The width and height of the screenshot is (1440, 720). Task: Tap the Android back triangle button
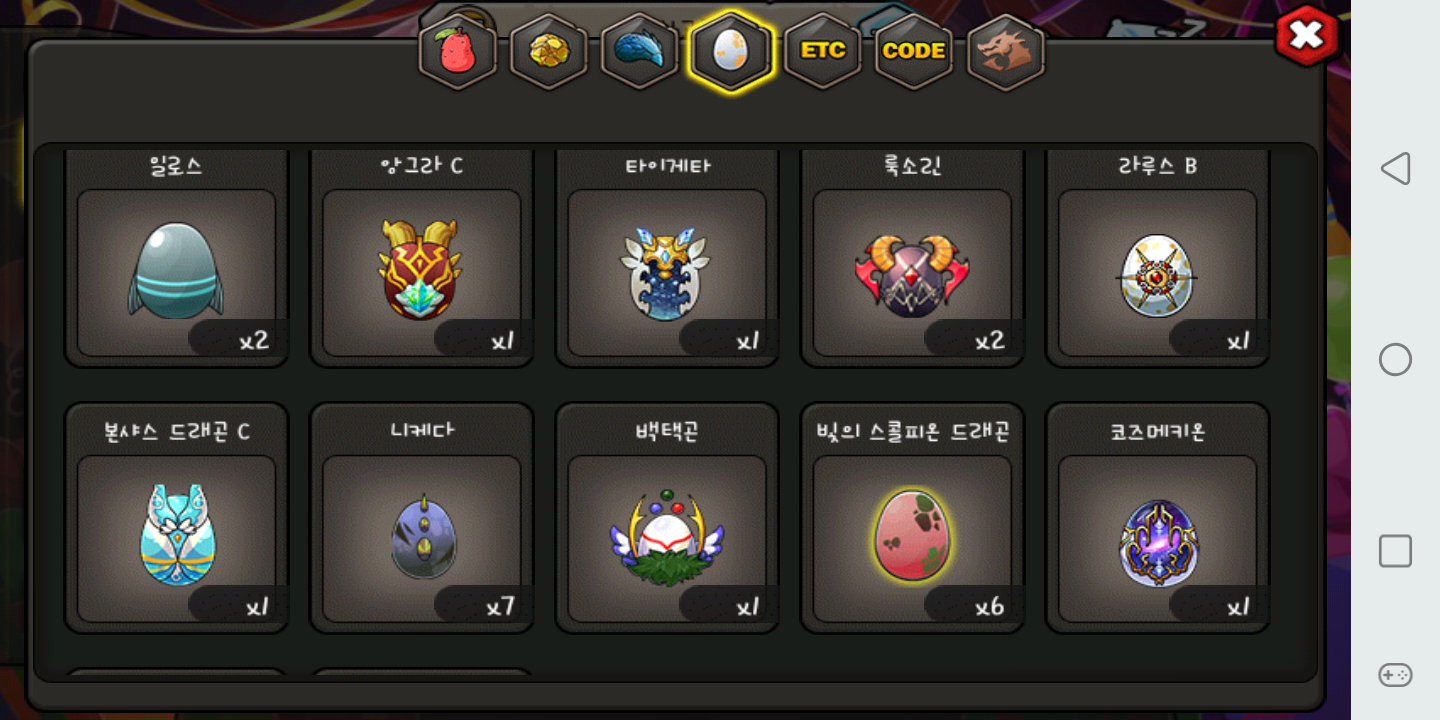[1395, 168]
